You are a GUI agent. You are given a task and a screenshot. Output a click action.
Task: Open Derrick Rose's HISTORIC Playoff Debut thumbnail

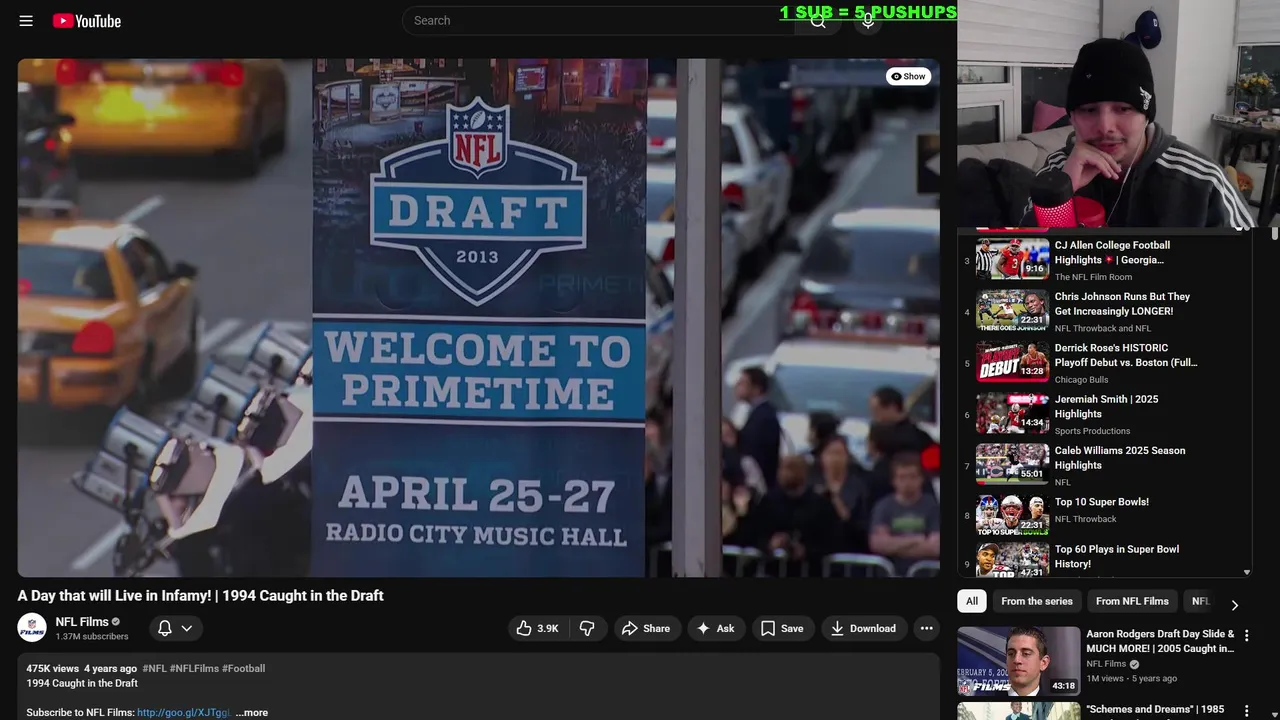(x=1012, y=361)
